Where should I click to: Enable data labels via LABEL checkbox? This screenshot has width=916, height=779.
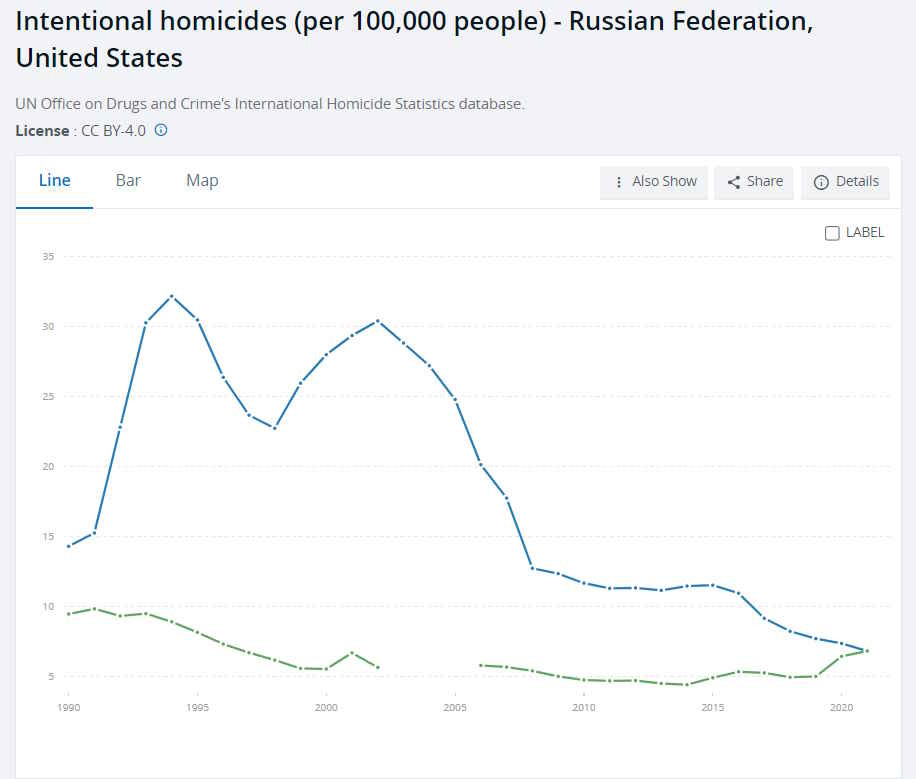tap(831, 232)
